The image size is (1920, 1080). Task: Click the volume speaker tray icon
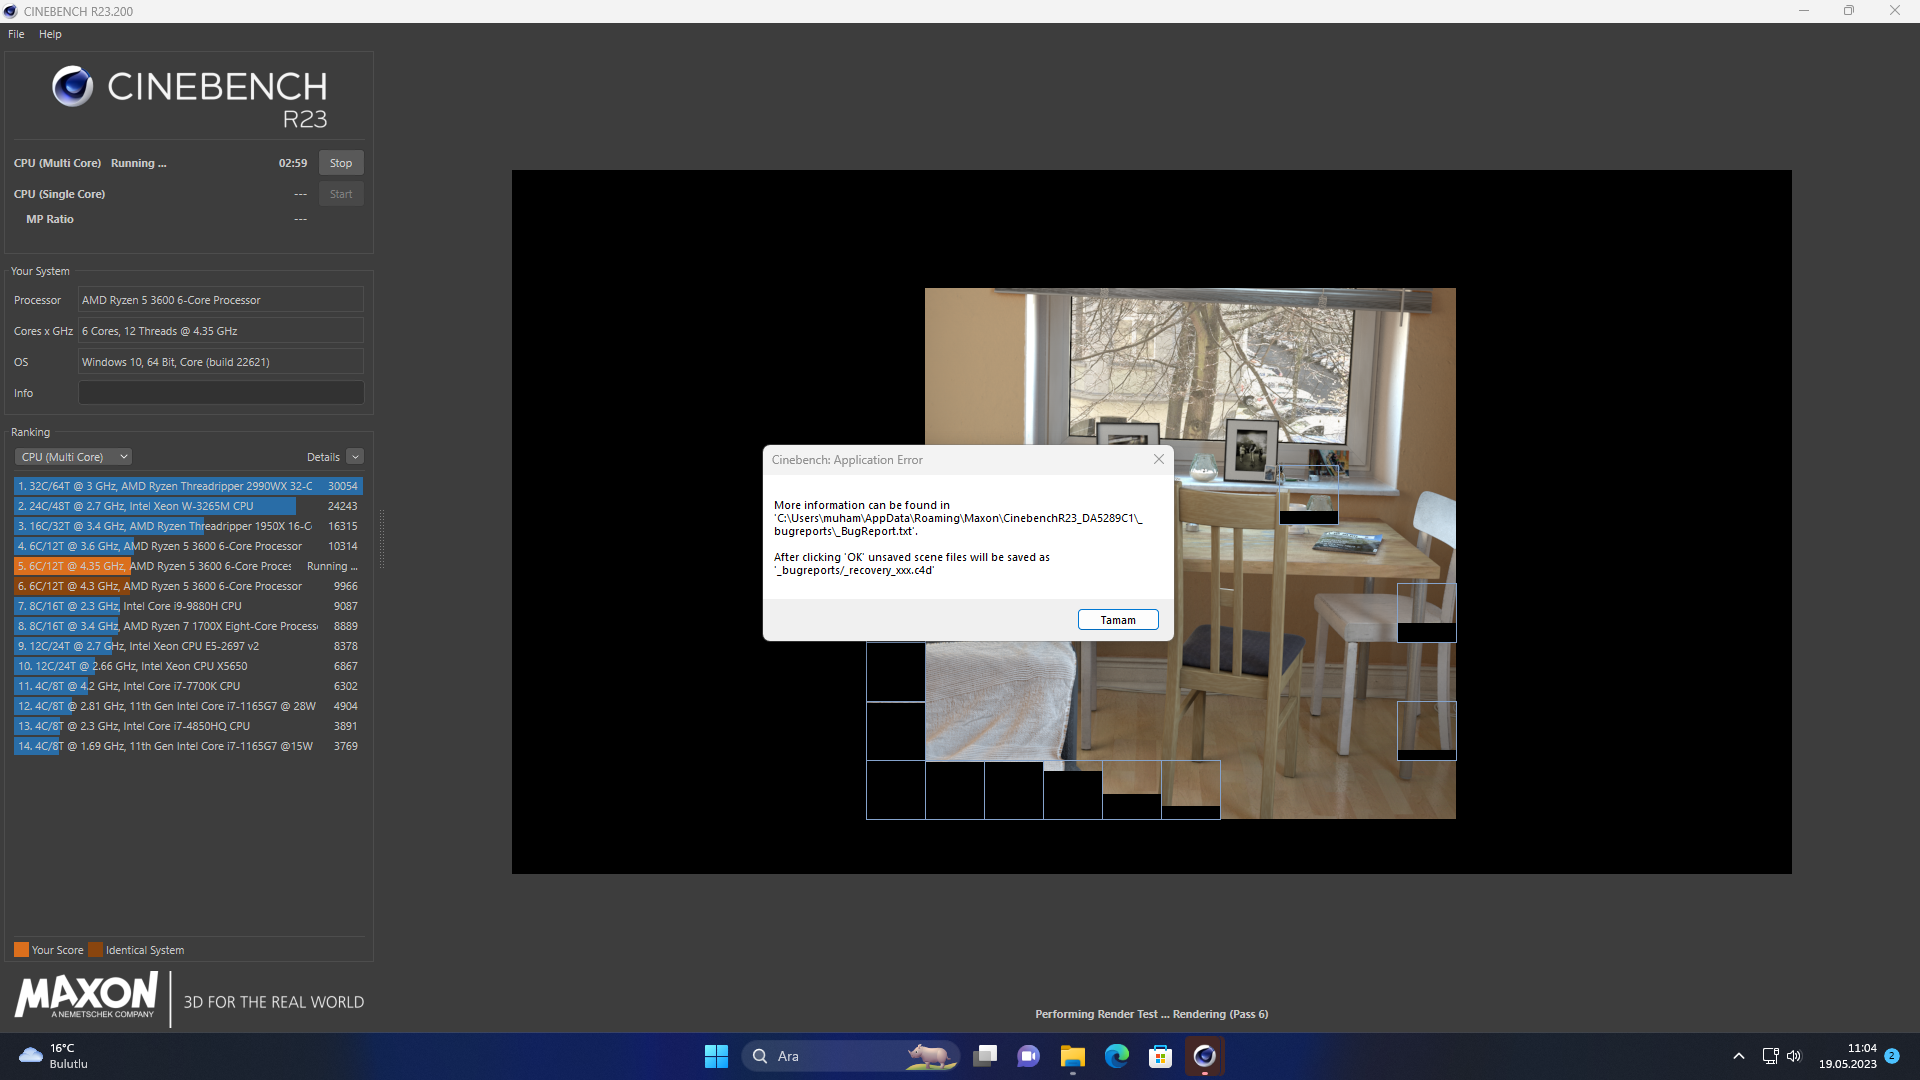click(1794, 1056)
